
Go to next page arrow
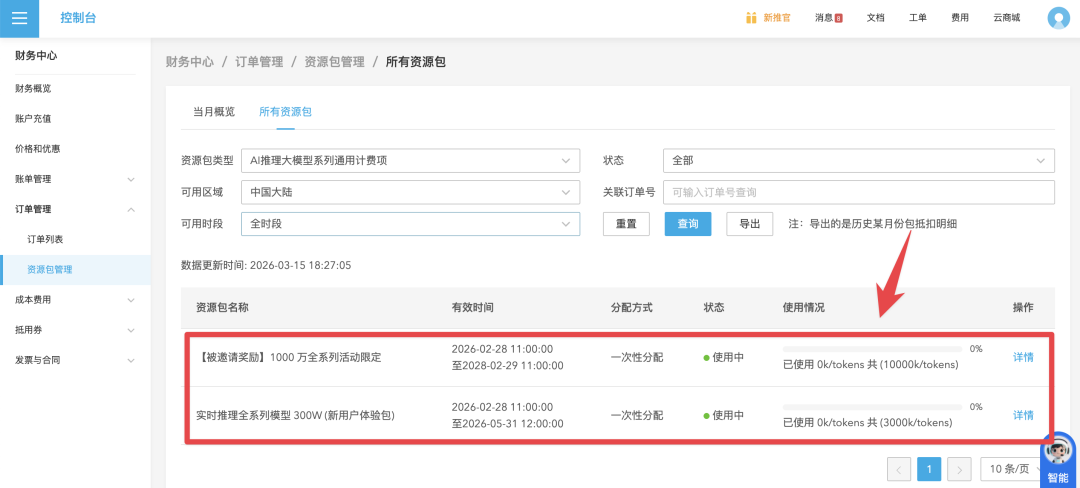[959, 469]
